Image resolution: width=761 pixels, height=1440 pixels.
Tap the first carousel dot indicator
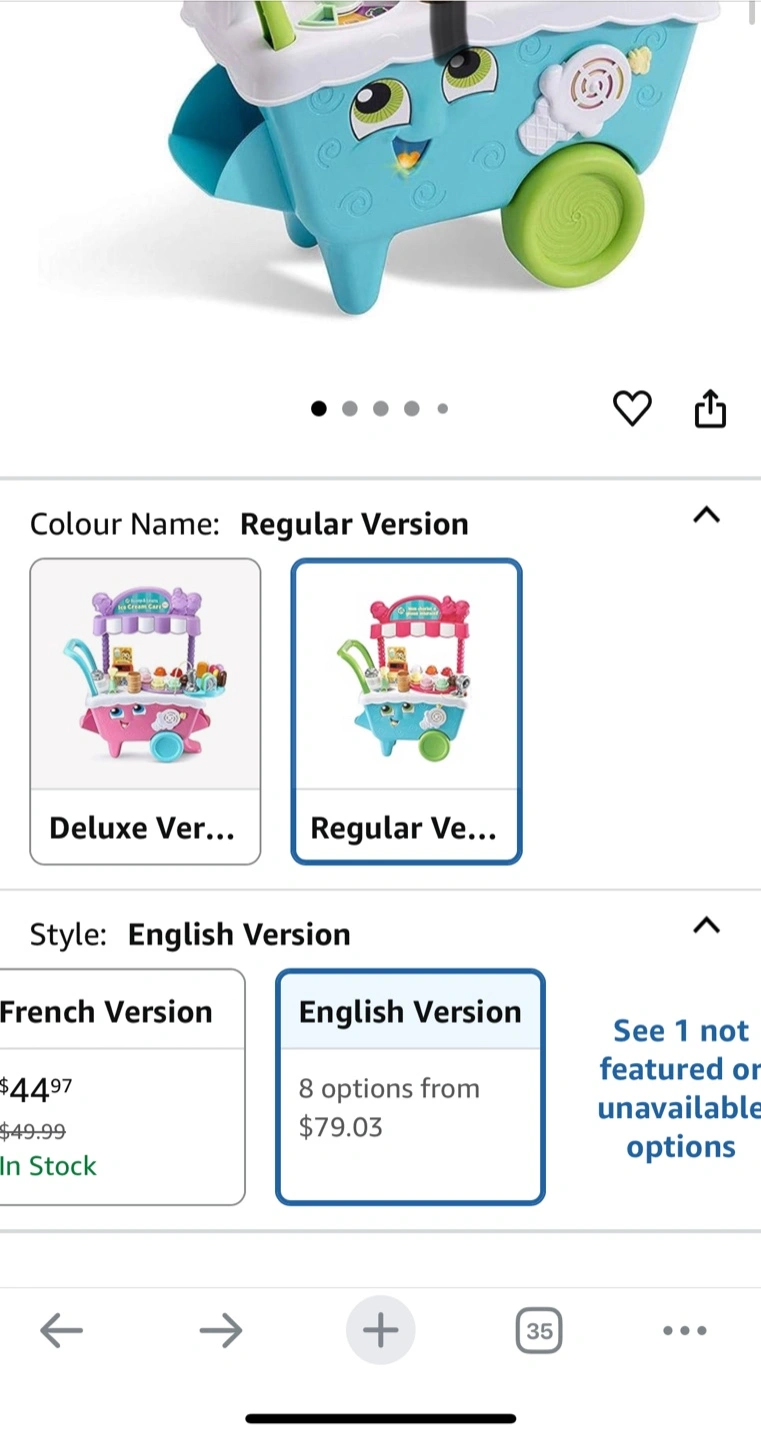tap(319, 408)
